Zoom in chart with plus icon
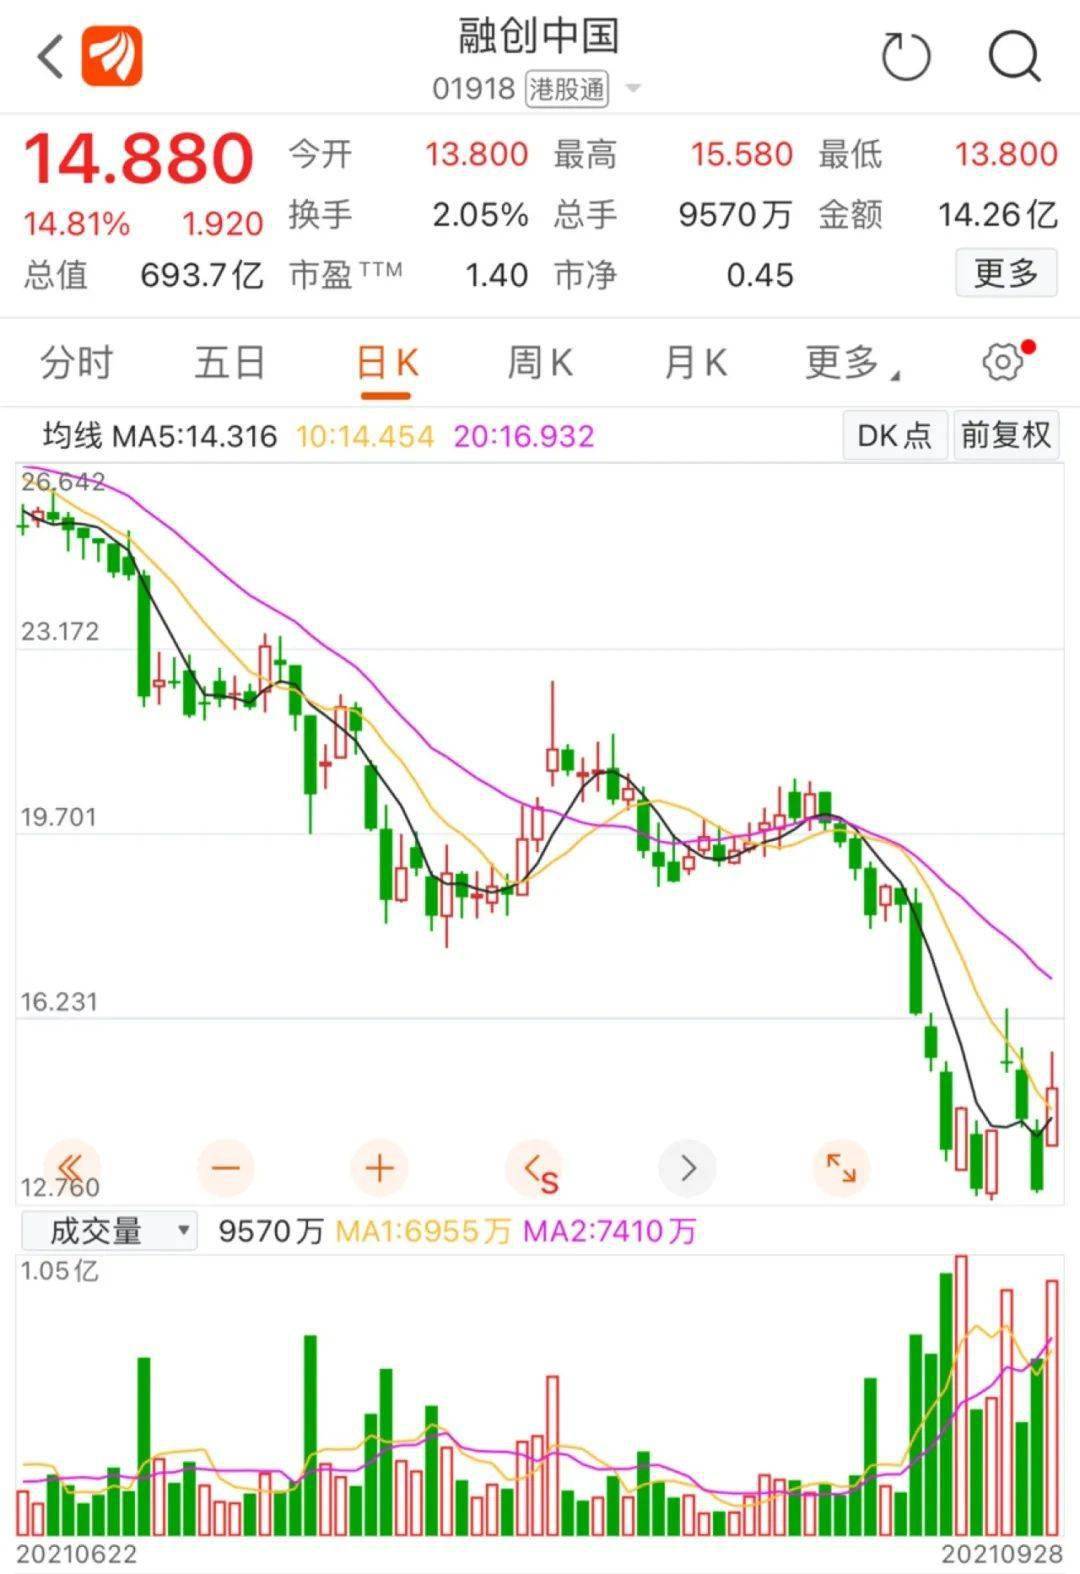The height and width of the screenshot is (1574, 1080). coord(379,1168)
